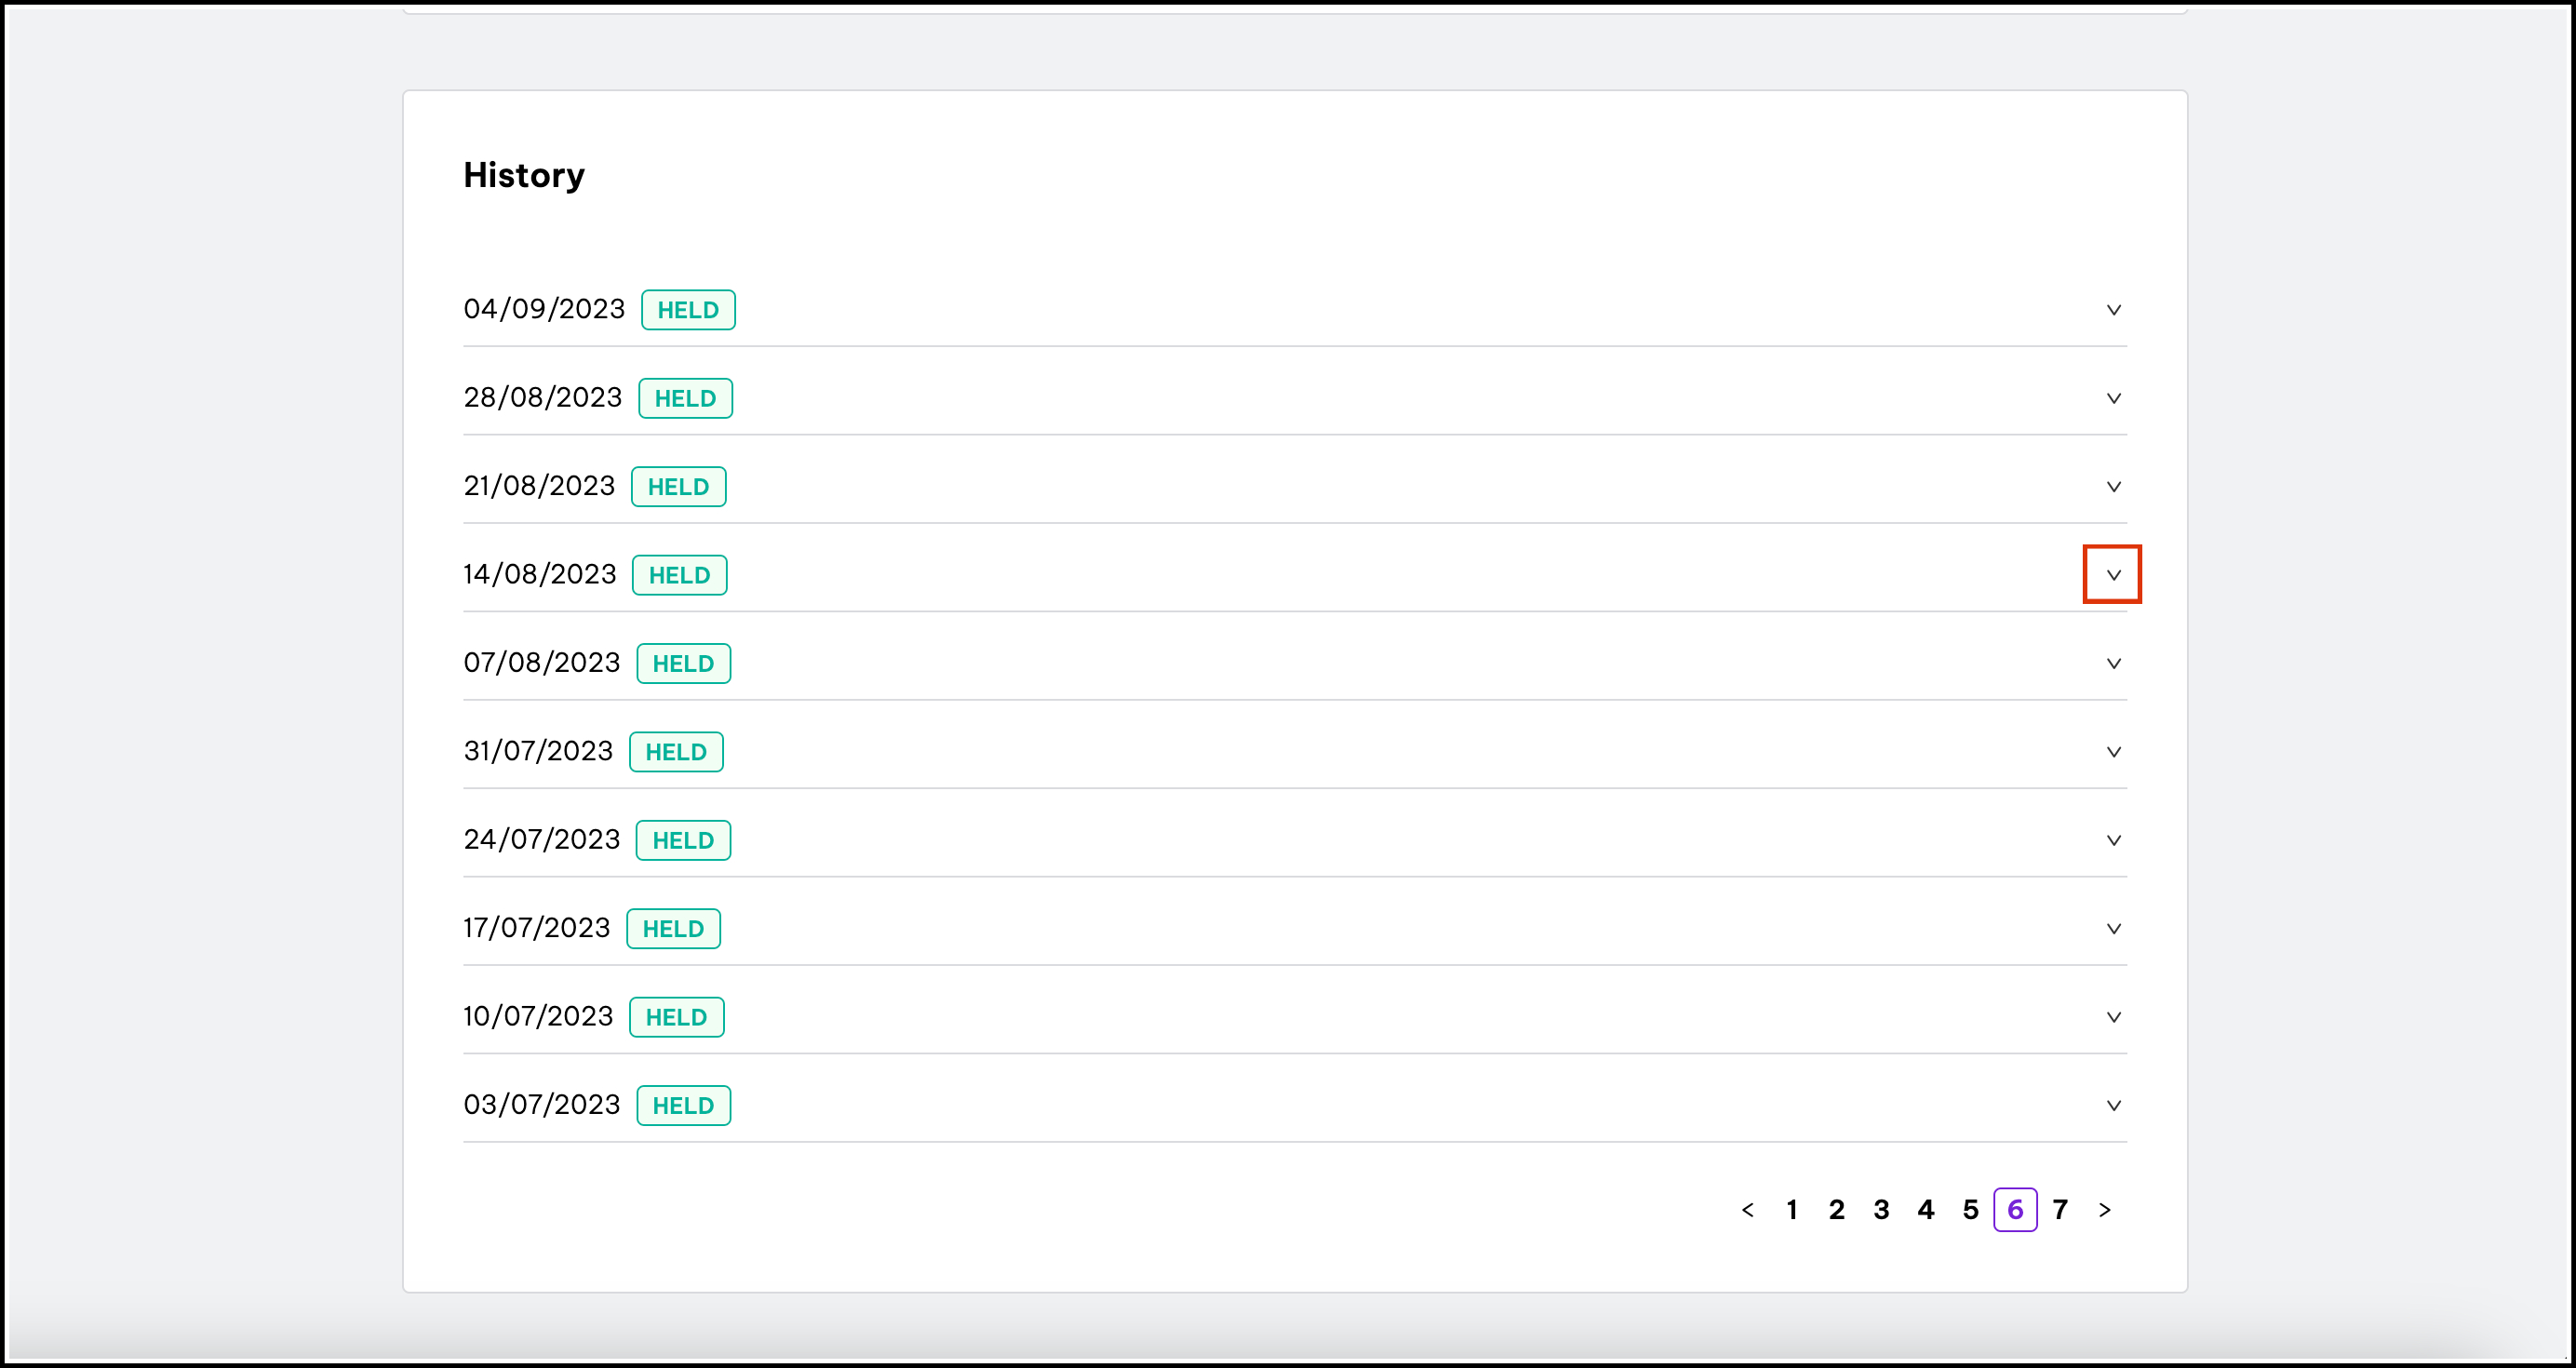Expand the 14/08/2023 highlighted chevron
2576x1368 pixels.
[2113, 575]
